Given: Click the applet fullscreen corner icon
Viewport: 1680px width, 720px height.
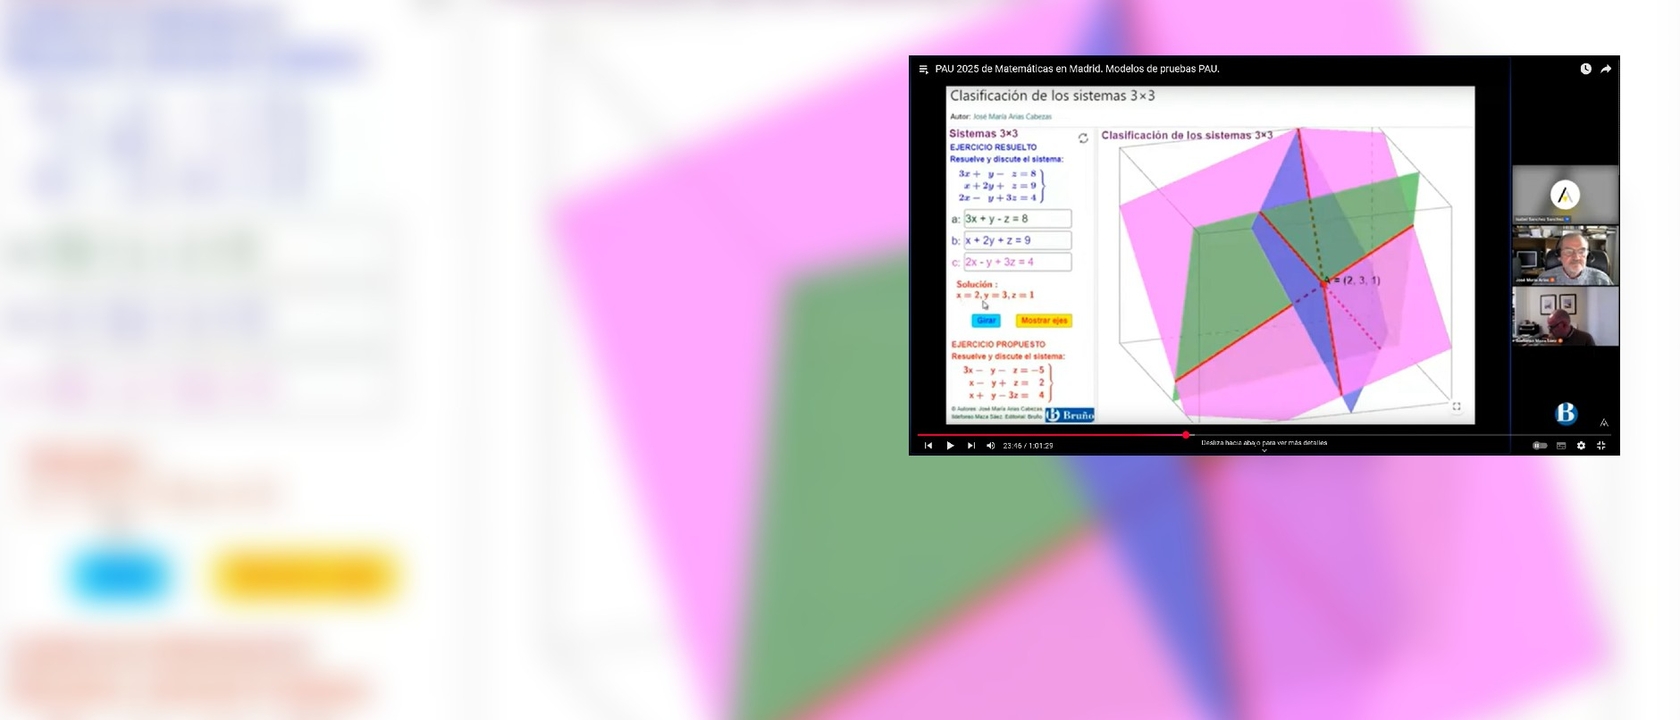Looking at the screenshot, I should click(1456, 406).
